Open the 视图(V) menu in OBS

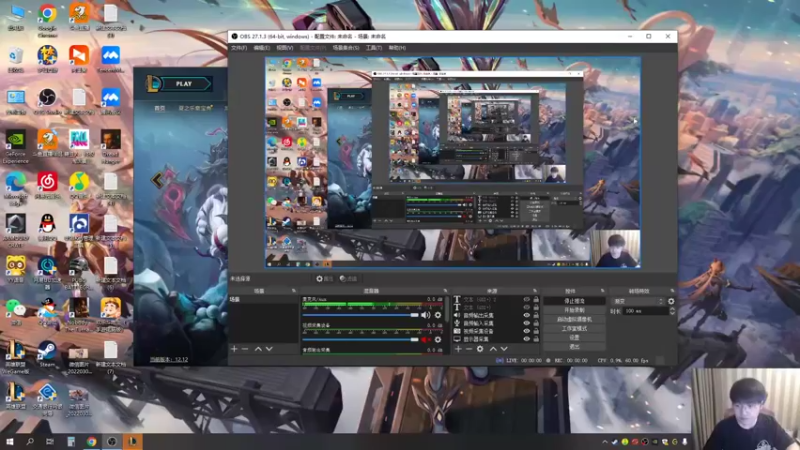pyautogui.click(x=285, y=48)
